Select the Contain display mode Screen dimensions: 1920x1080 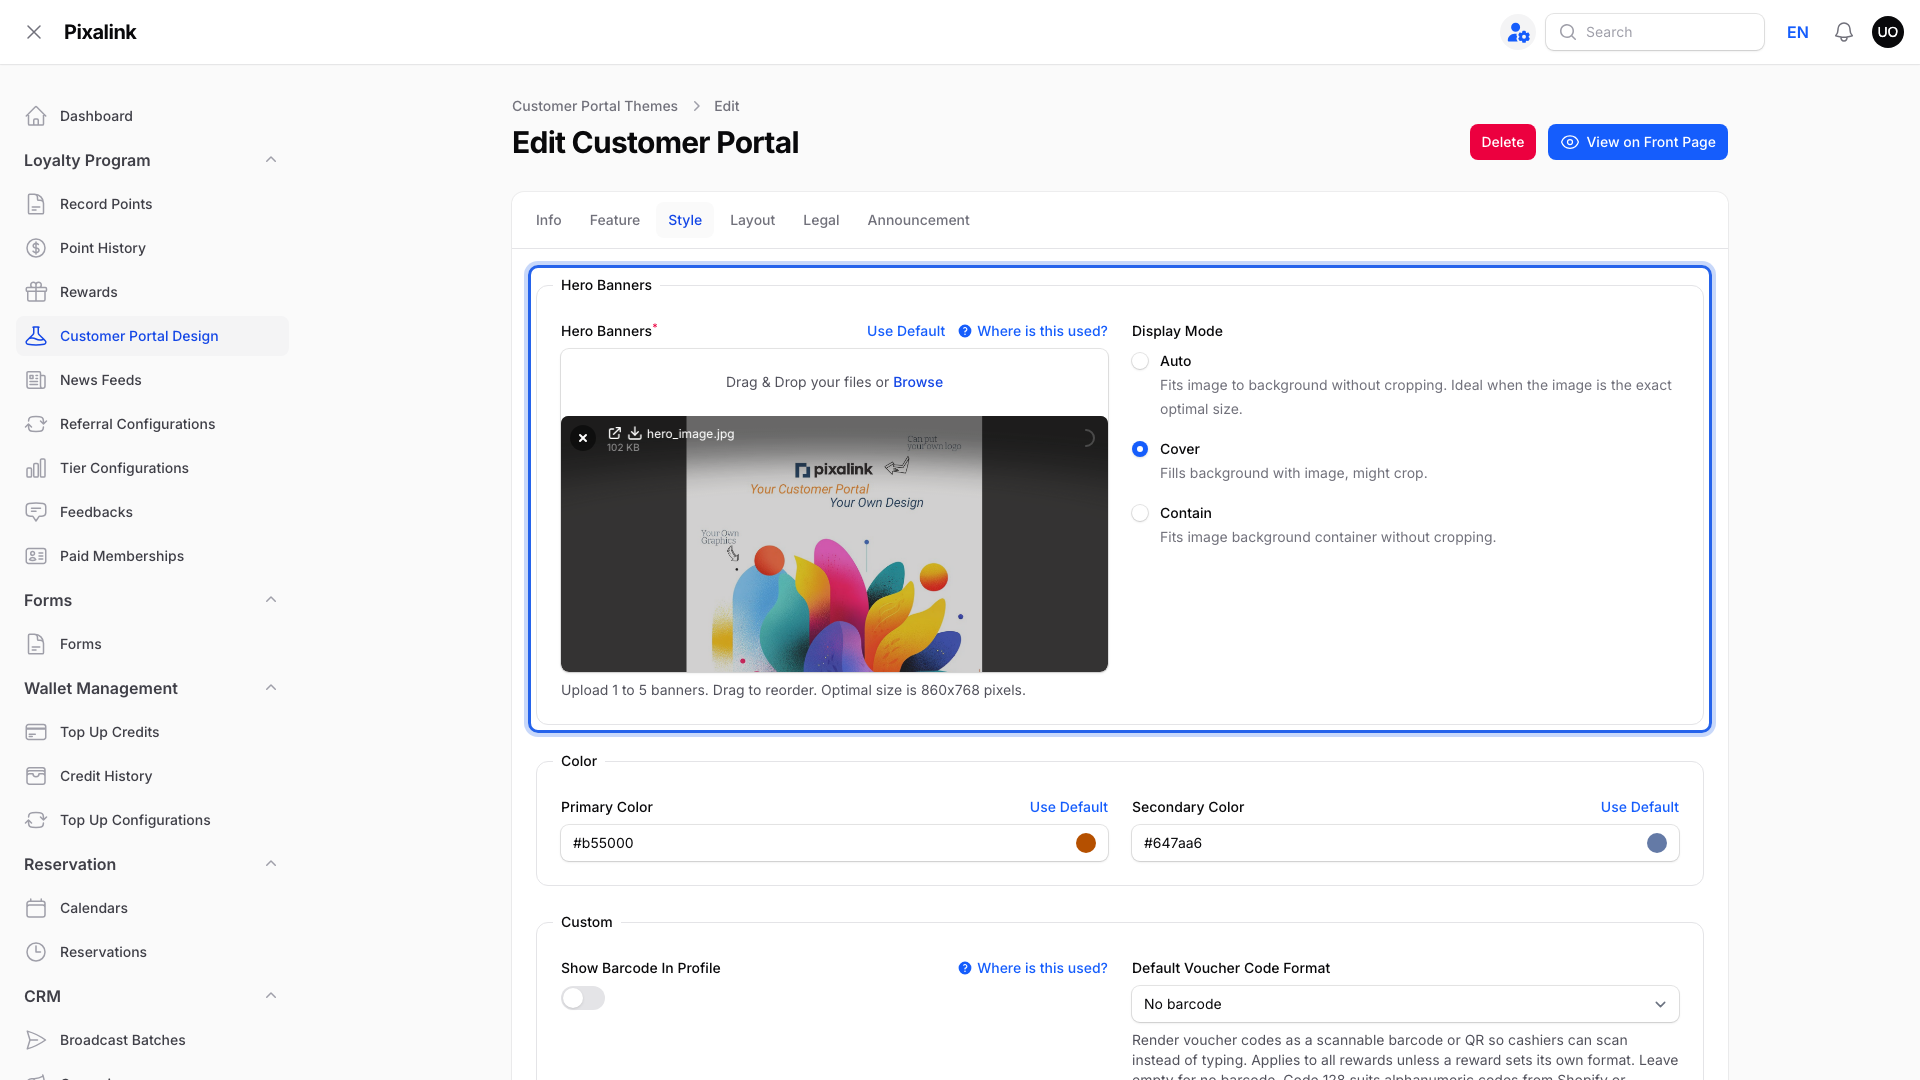point(1140,513)
